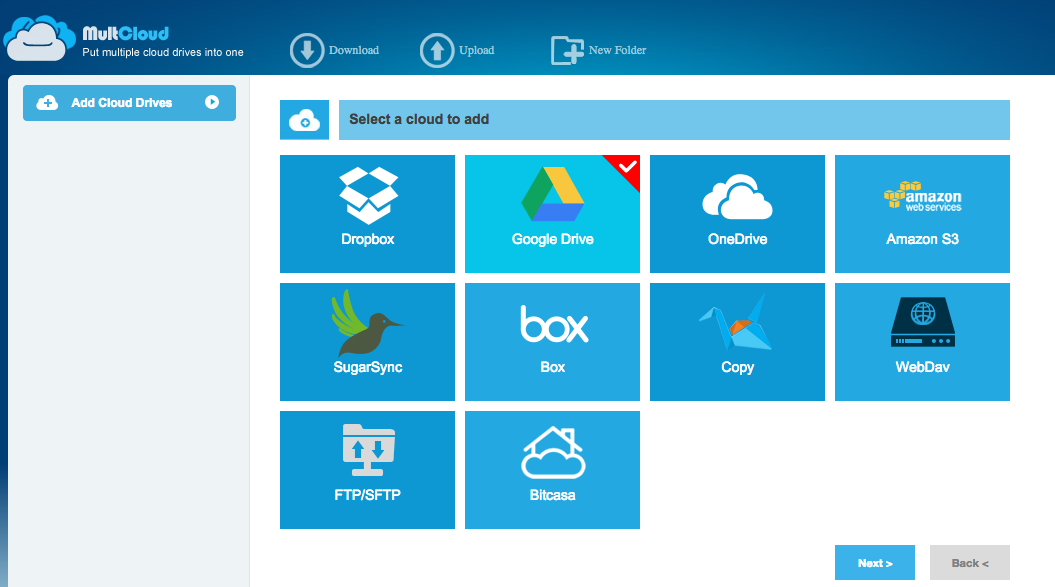
Task: Pick the WebDav drive icon
Action: (922, 323)
